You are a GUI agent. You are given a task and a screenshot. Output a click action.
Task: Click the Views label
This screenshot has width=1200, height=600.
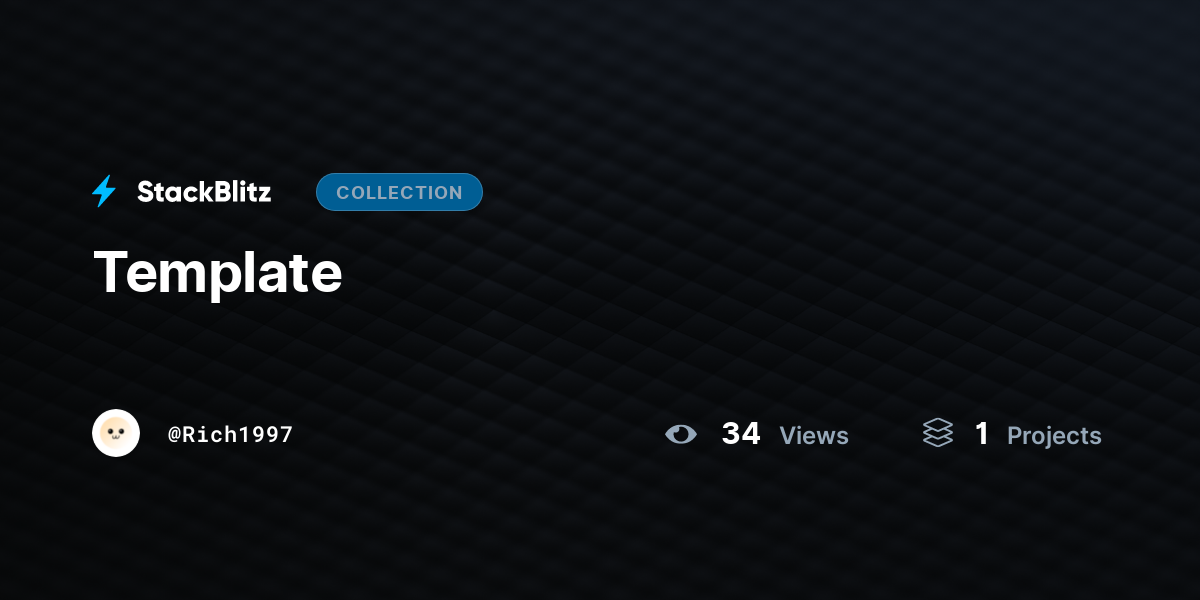(x=814, y=436)
